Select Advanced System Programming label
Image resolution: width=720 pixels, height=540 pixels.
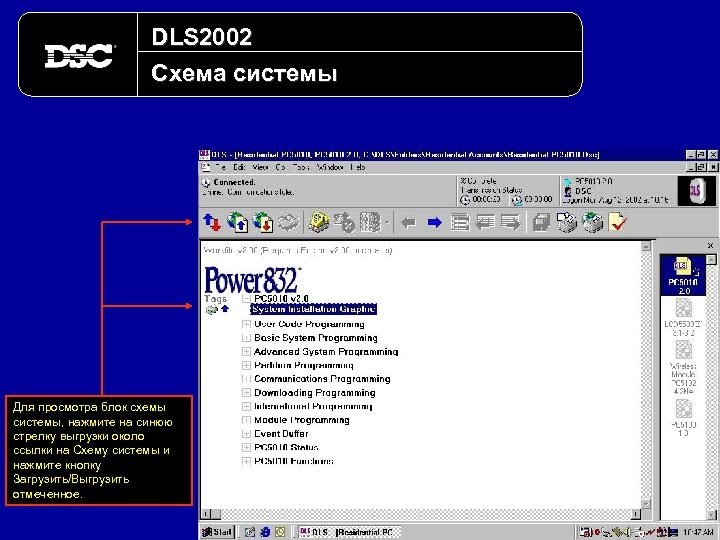326,352
